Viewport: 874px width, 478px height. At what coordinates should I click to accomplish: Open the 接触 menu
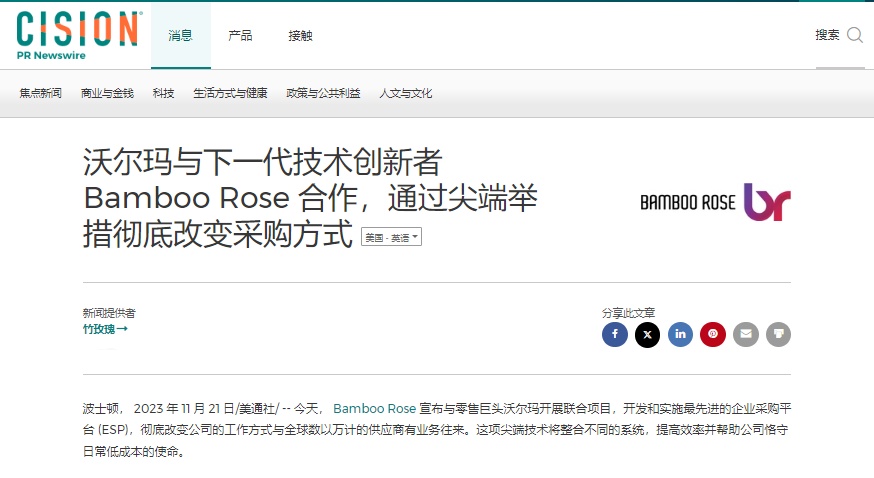[300, 36]
